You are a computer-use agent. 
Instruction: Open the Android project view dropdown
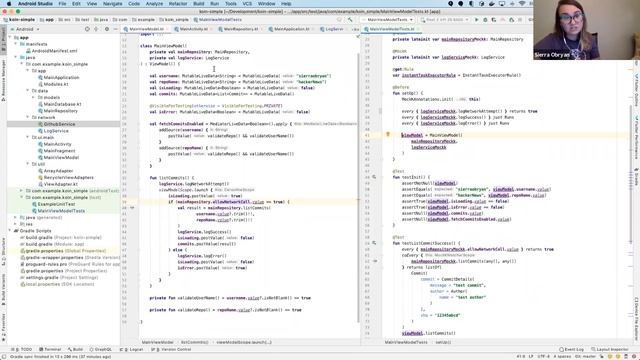point(25,29)
